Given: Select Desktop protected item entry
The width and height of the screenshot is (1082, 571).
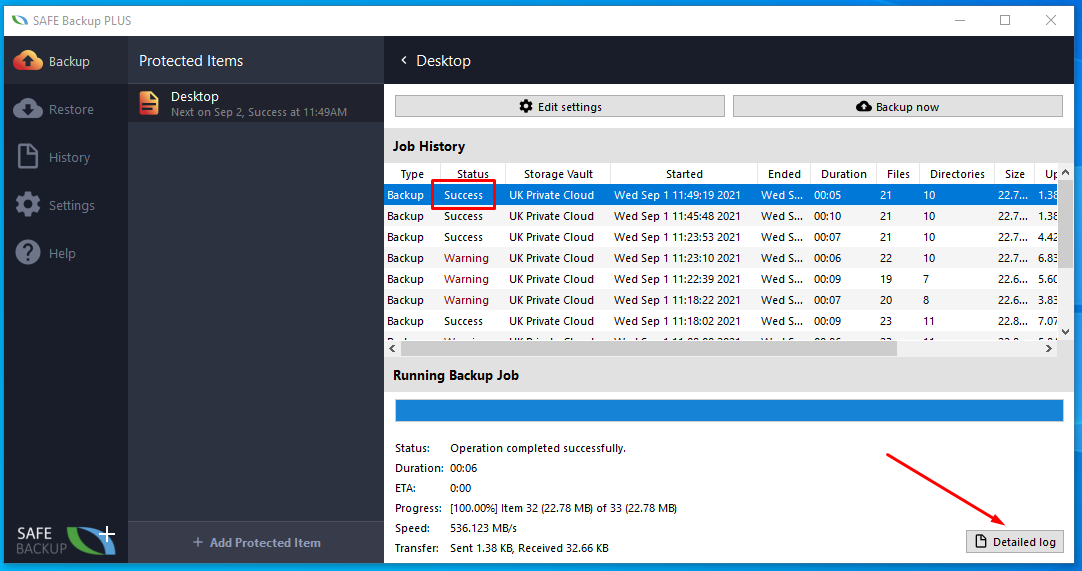Looking at the screenshot, I should (256, 104).
